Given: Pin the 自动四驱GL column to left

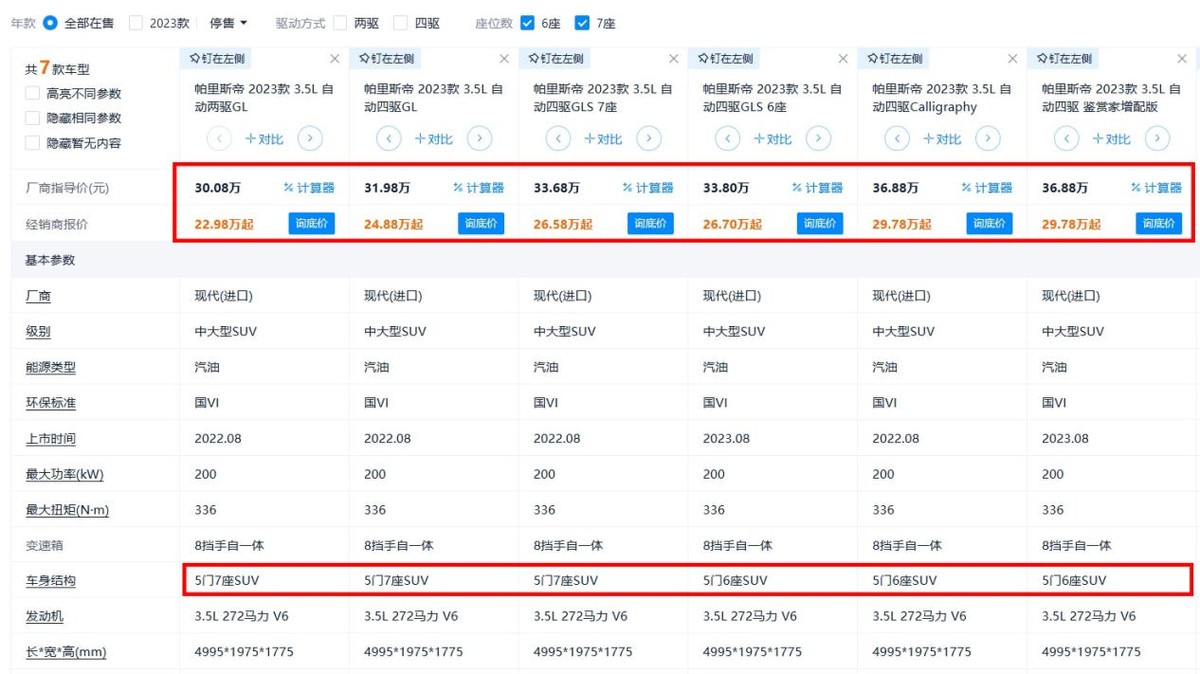Looking at the screenshot, I should coord(387,59).
